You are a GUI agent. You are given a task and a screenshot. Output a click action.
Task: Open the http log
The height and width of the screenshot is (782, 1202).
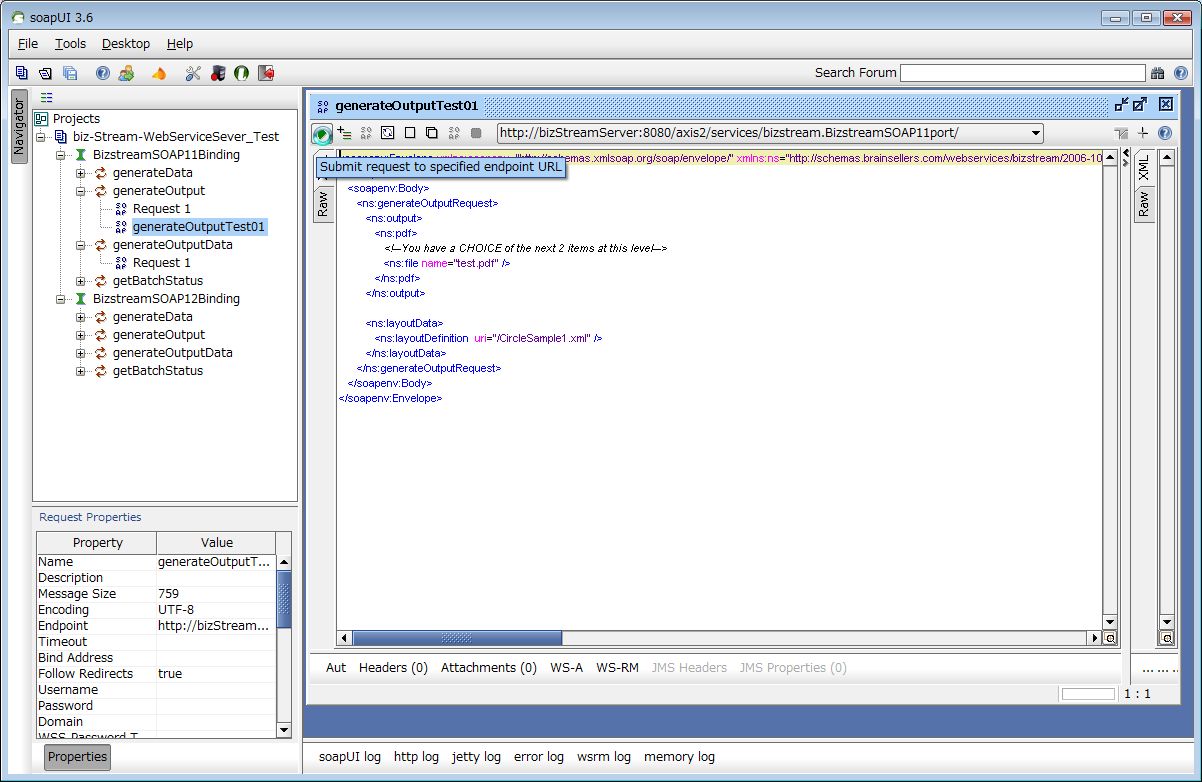tap(416, 757)
